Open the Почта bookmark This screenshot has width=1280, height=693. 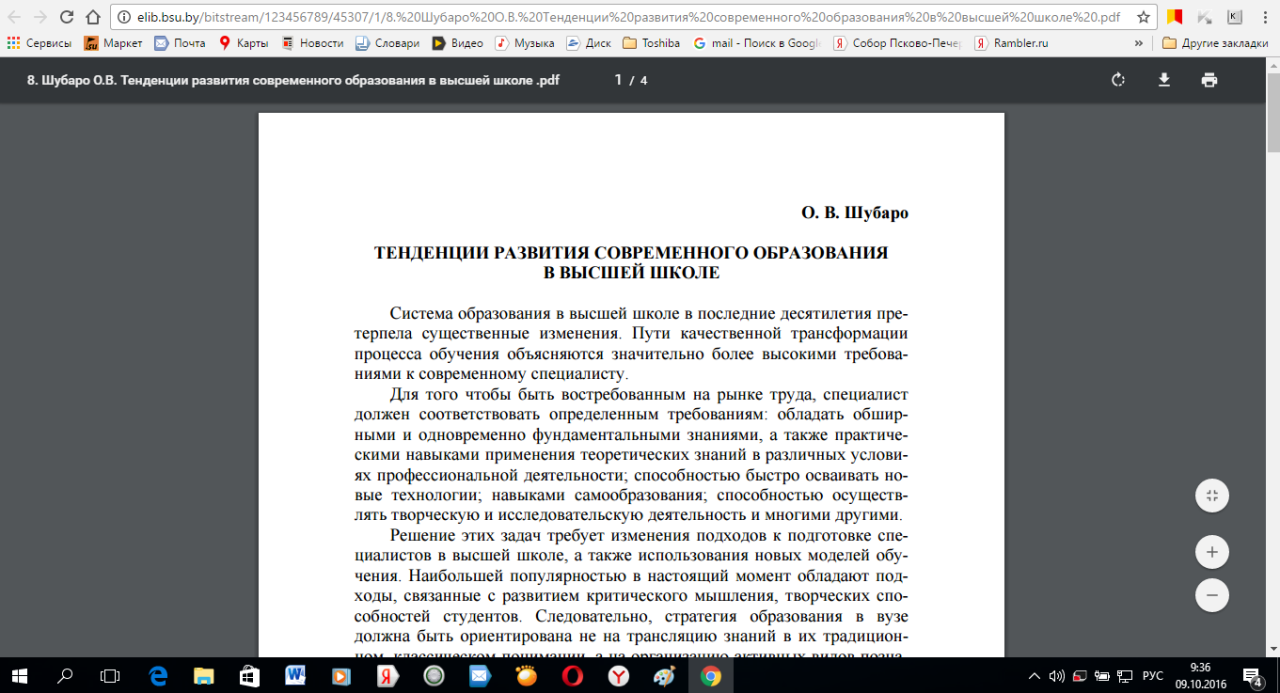coord(179,43)
